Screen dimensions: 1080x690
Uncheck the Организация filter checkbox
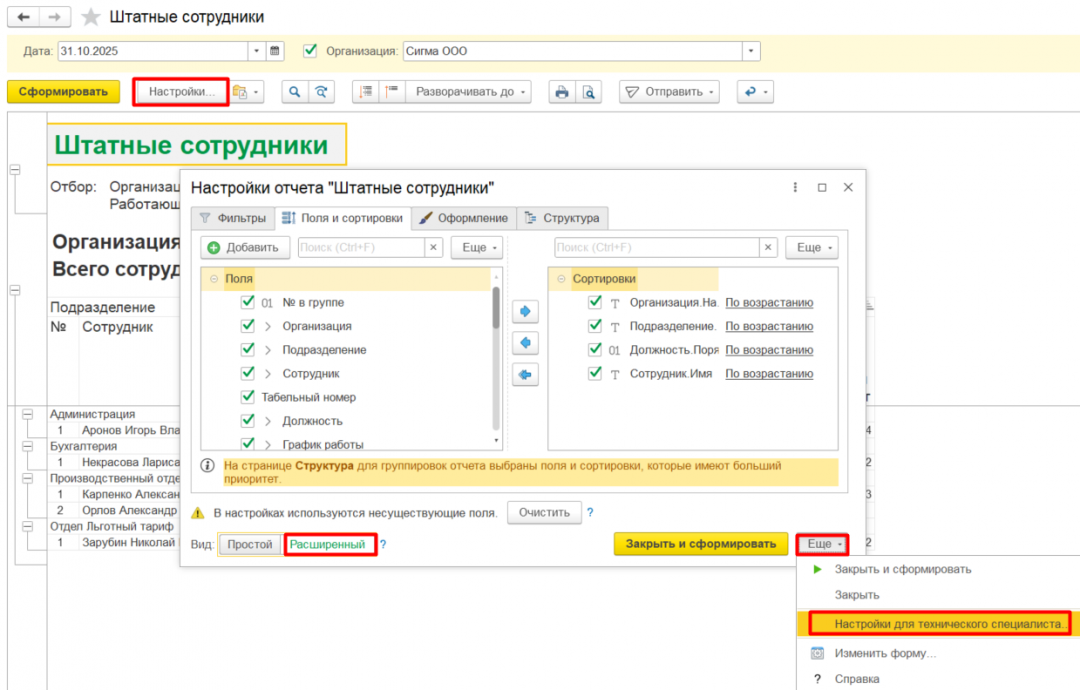pyautogui.click(x=310, y=50)
